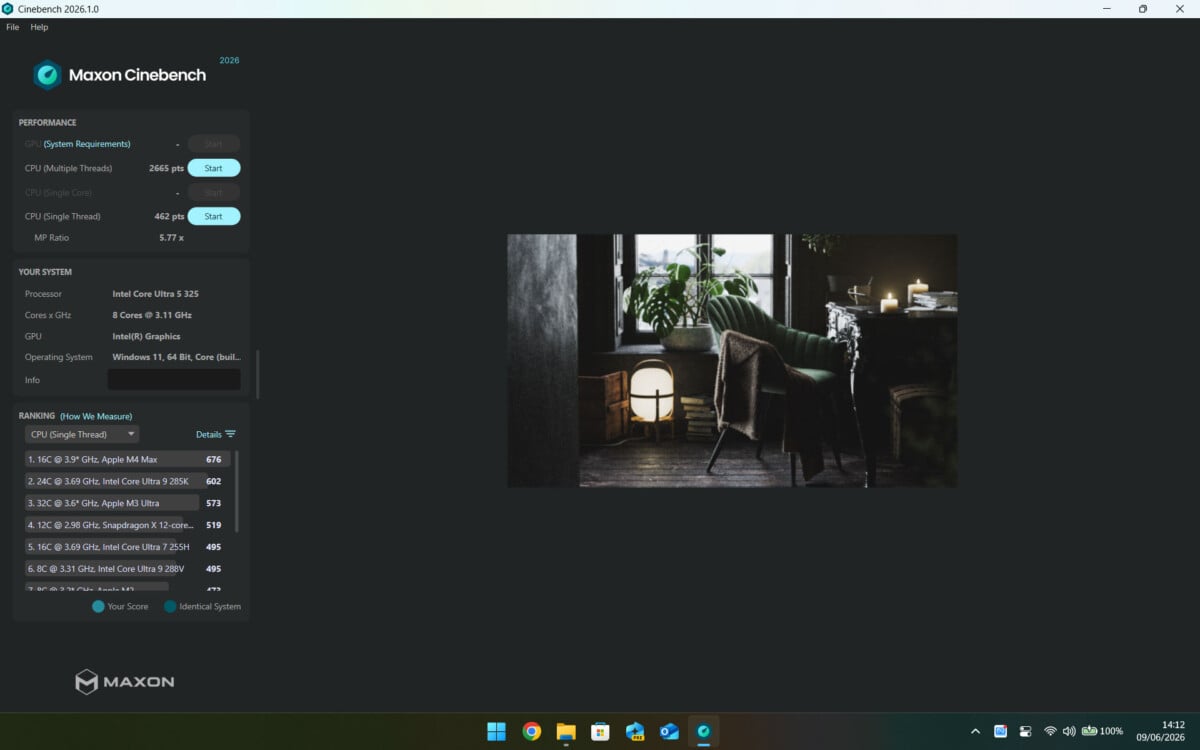Click the Cinebench taskbar icon
The image size is (1200, 750).
(x=704, y=731)
